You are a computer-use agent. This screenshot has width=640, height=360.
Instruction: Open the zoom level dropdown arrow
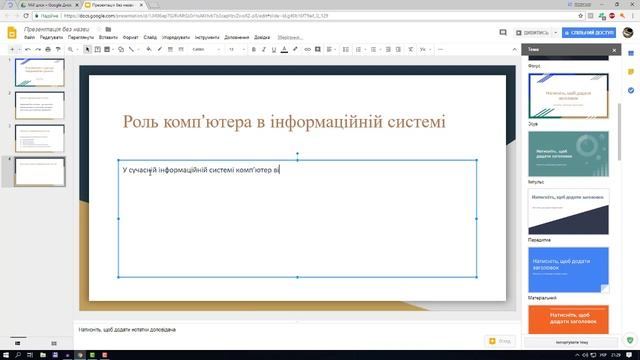click(x=78, y=49)
